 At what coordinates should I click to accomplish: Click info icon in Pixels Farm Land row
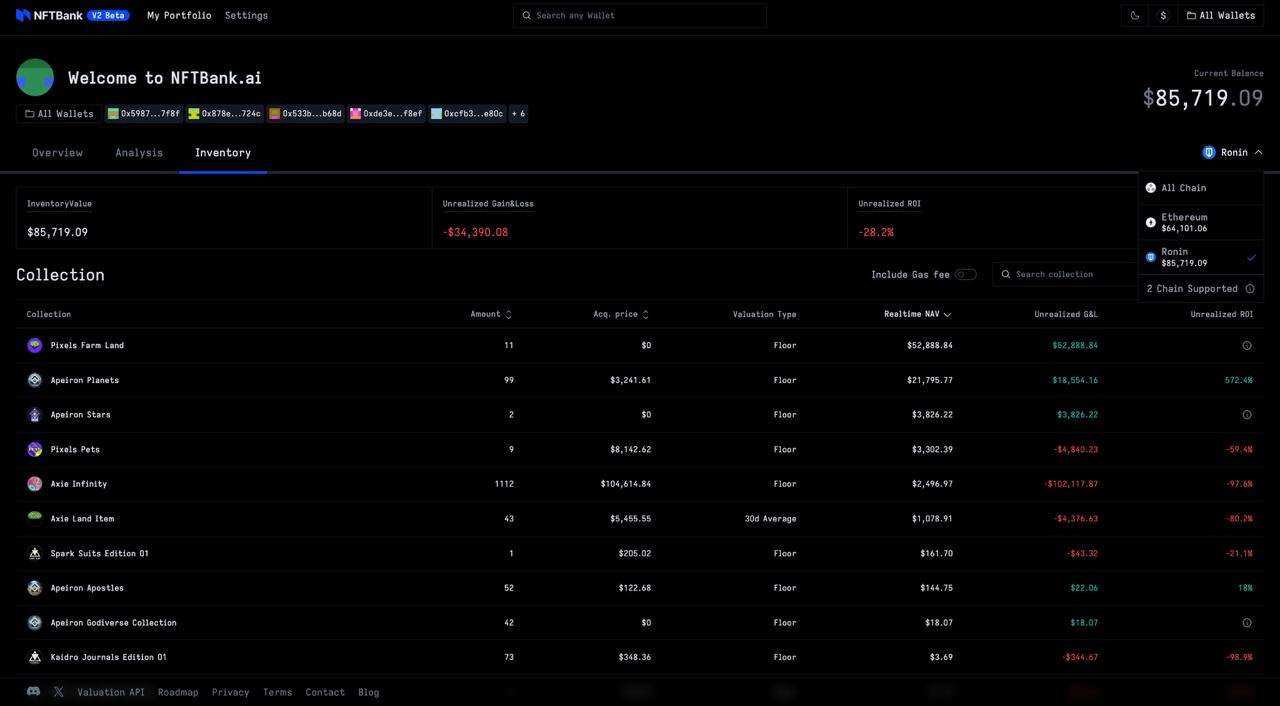(x=1247, y=345)
